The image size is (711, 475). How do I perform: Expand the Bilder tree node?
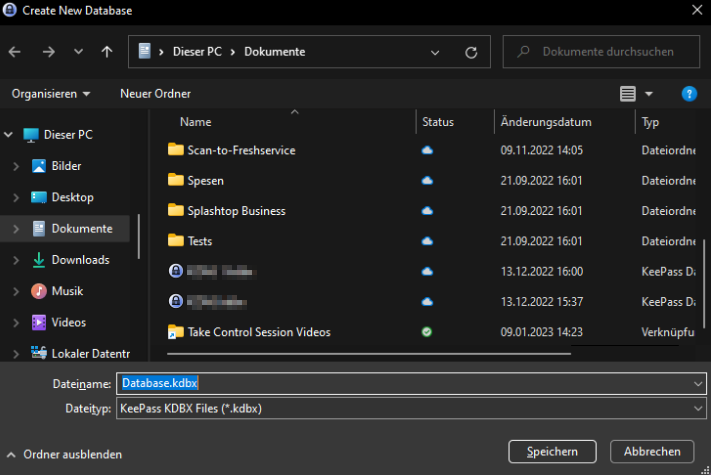(16, 166)
